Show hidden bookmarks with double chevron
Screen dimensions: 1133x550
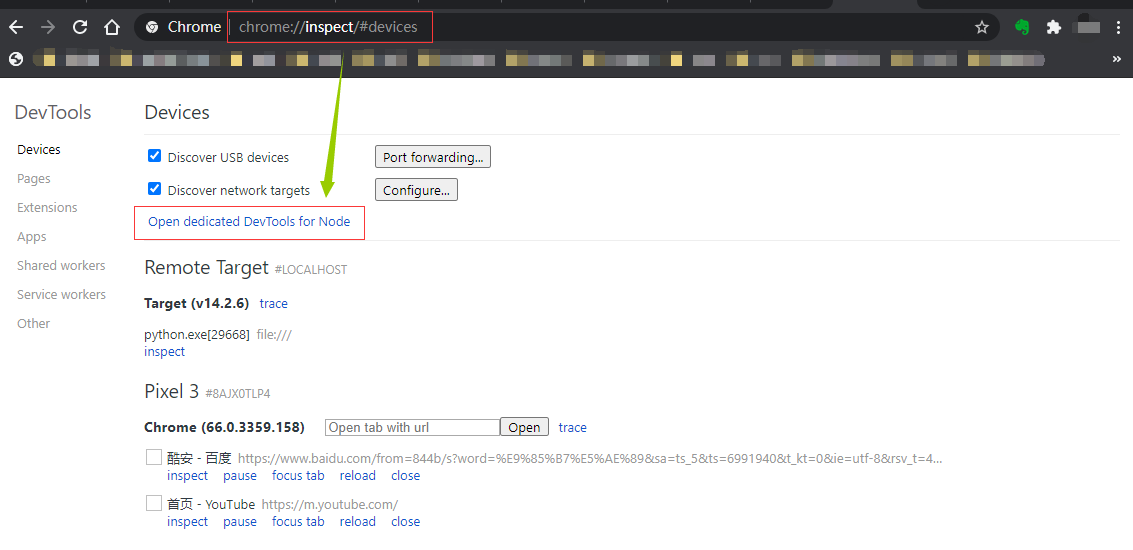point(1116,59)
